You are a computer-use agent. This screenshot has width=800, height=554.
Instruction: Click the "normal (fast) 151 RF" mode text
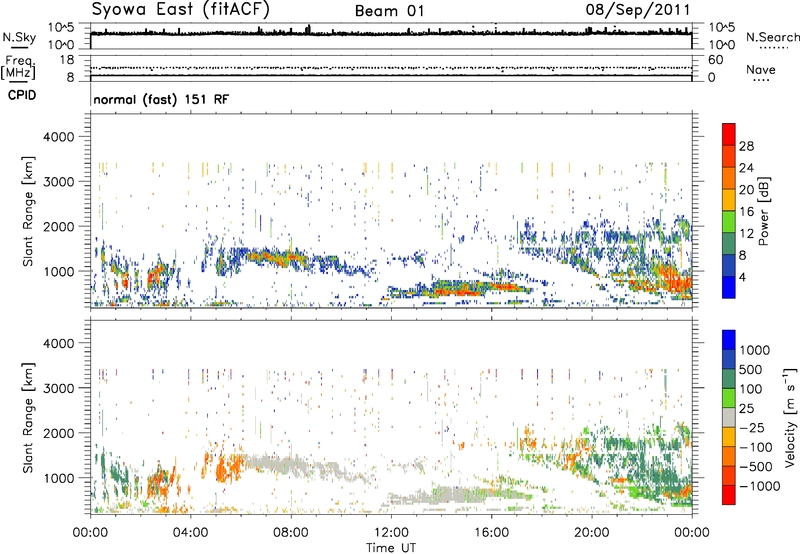tap(161, 99)
